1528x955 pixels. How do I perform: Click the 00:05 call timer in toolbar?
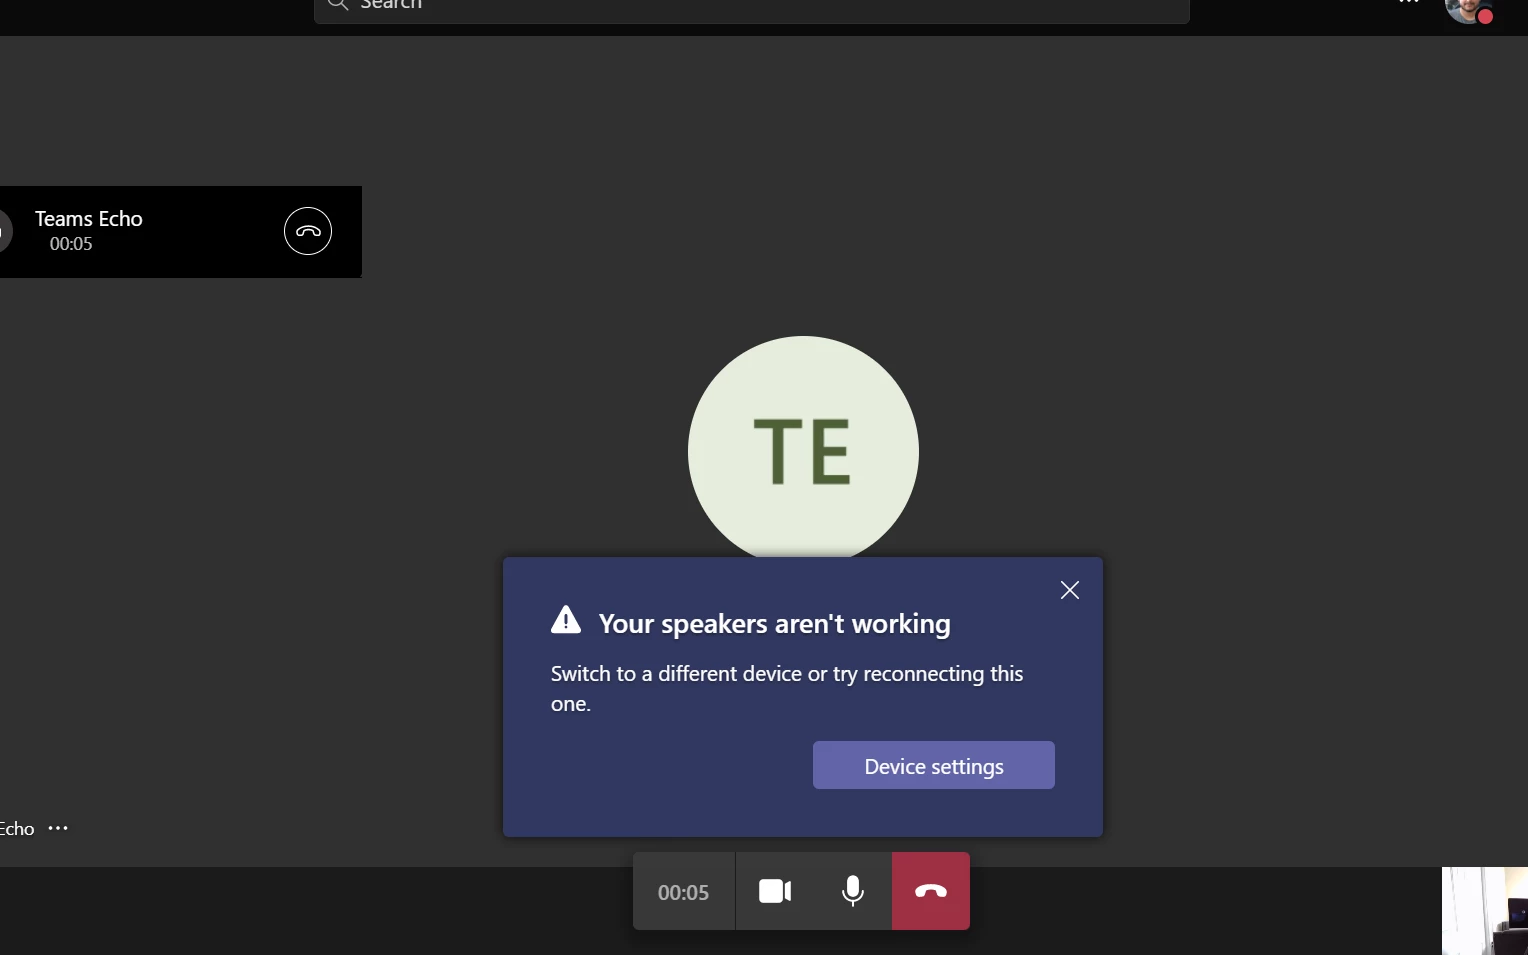coord(683,892)
